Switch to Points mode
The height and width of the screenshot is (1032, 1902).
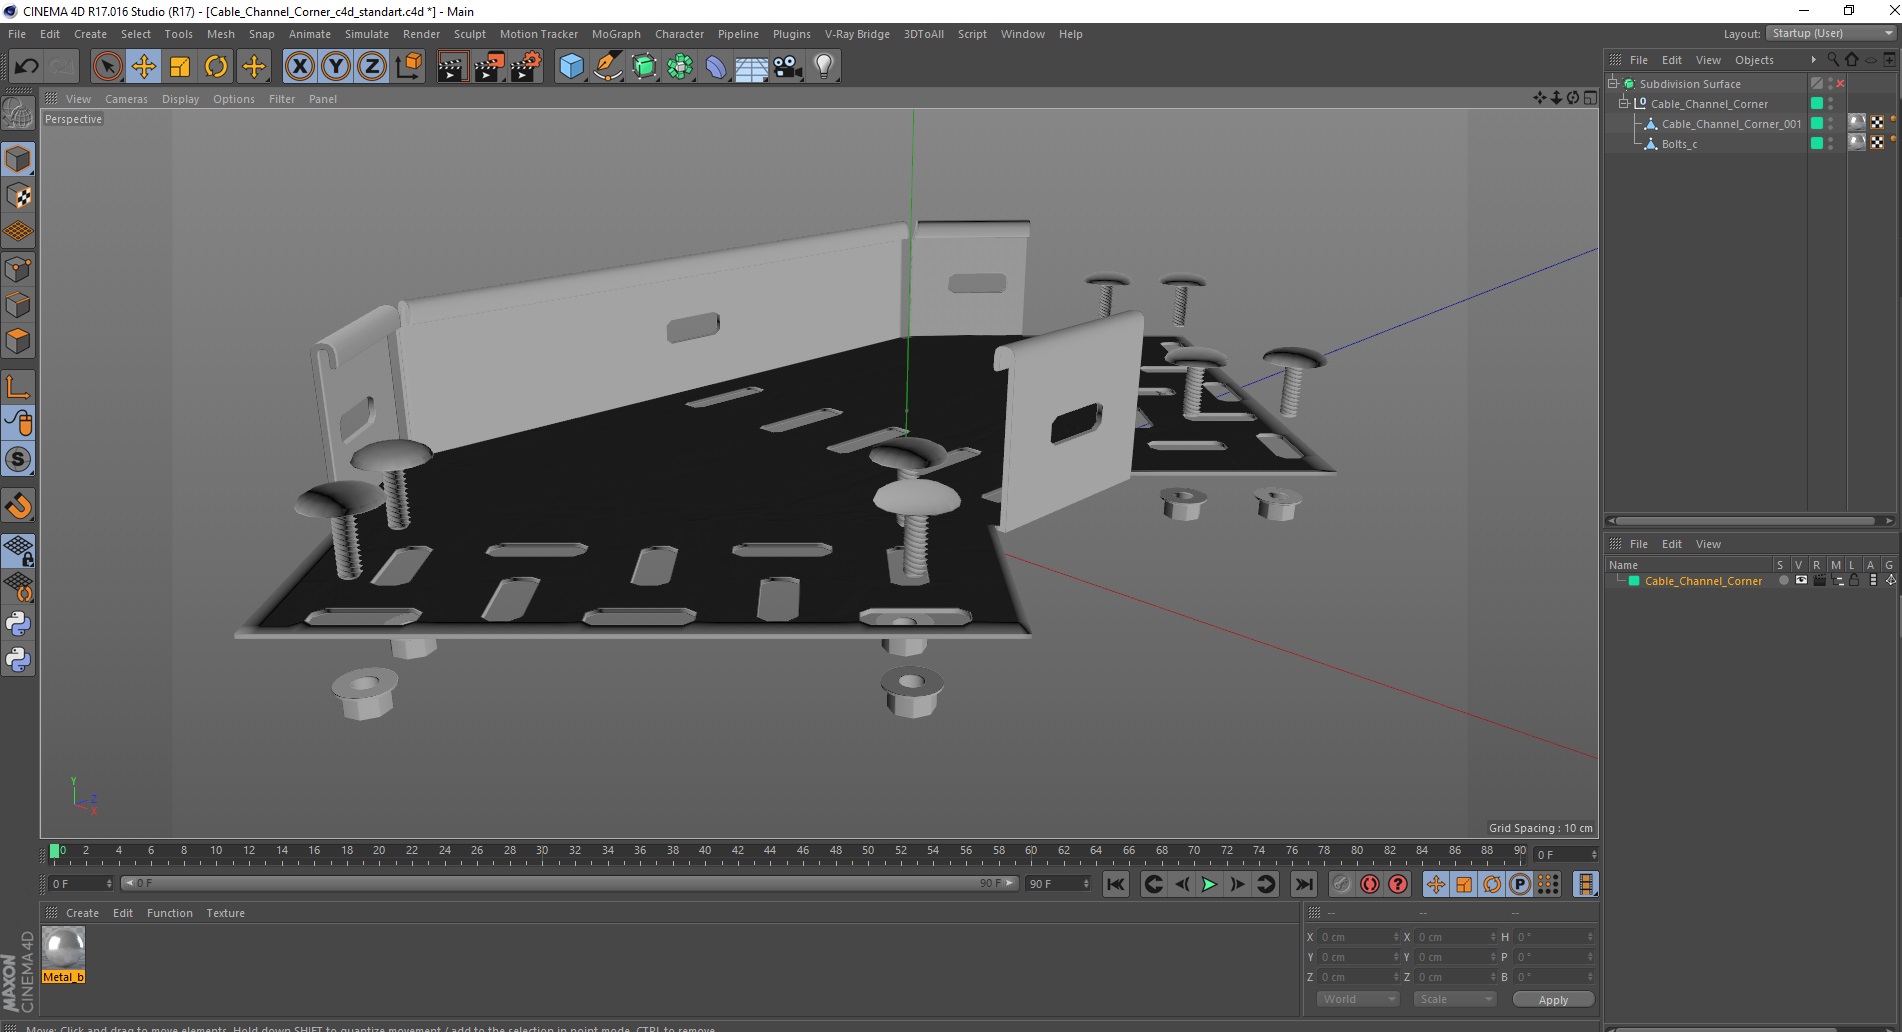(18, 269)
